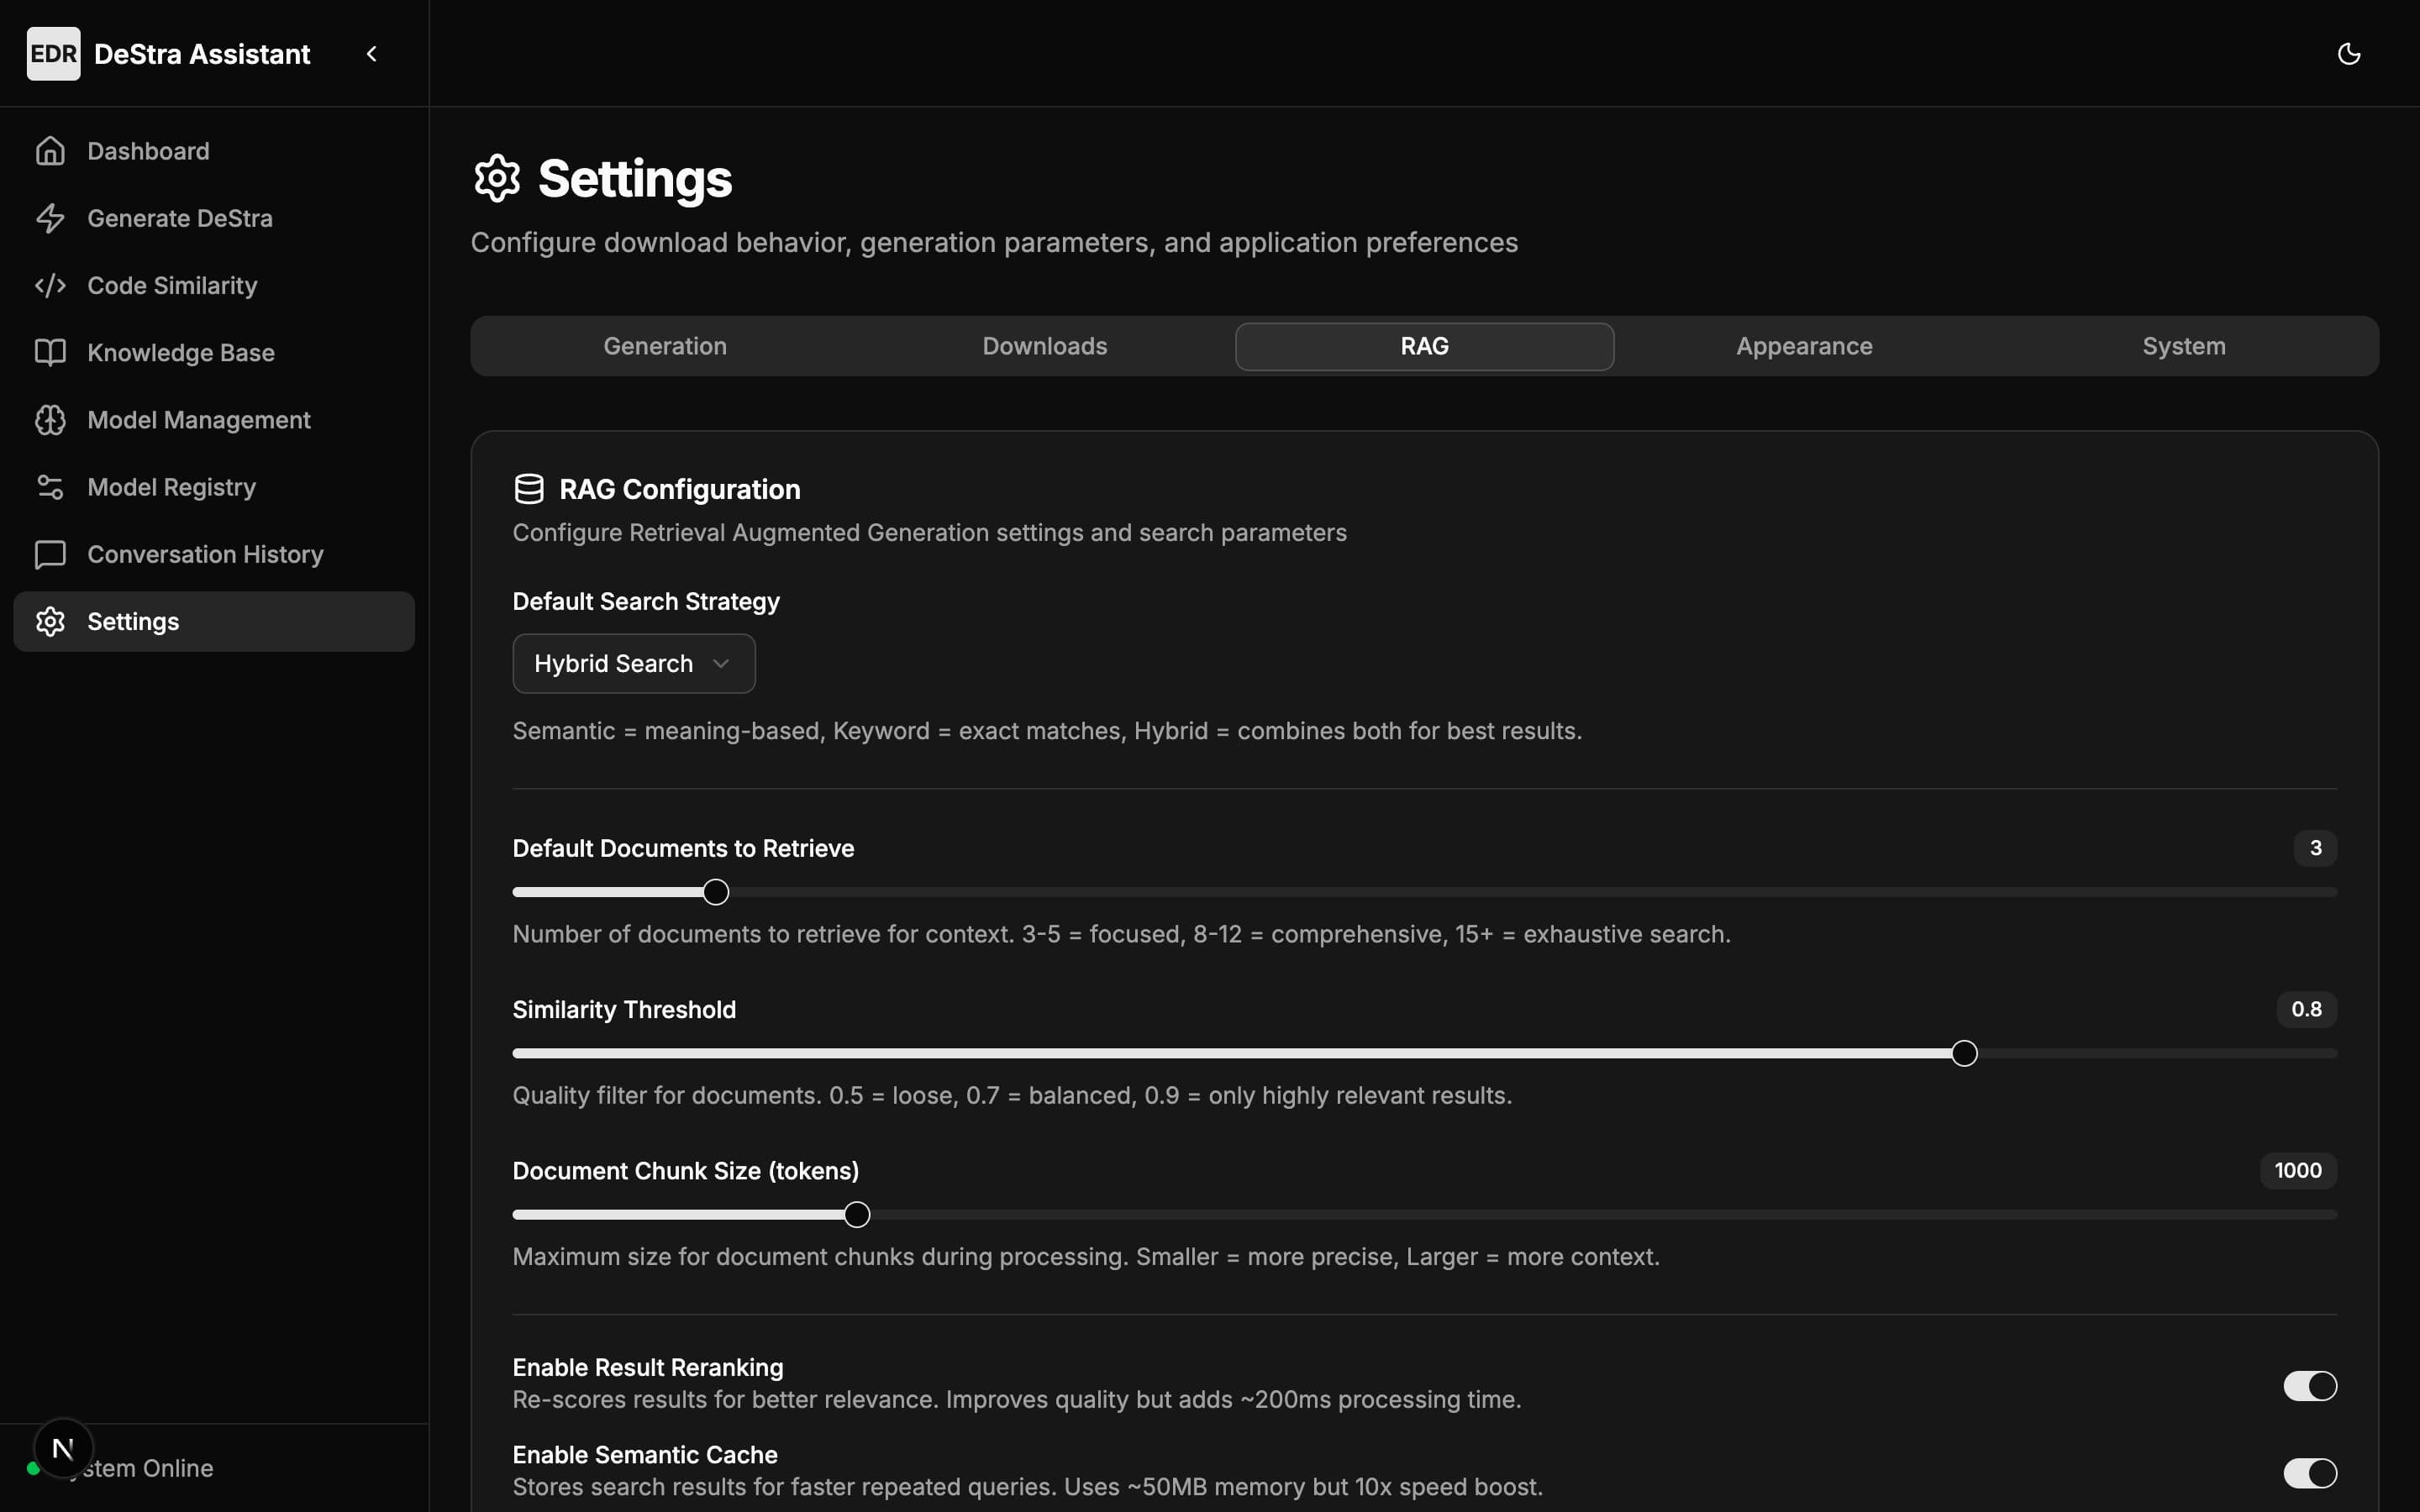Click the RAG Configuration database icon

coord(529,489)
